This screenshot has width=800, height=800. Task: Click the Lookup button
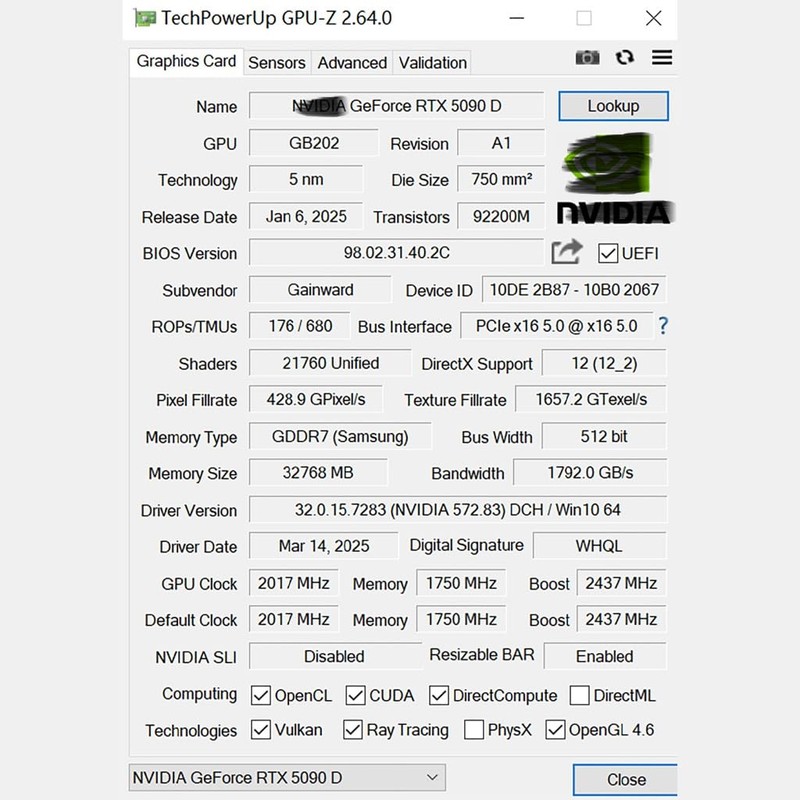[x=613, y=106]
